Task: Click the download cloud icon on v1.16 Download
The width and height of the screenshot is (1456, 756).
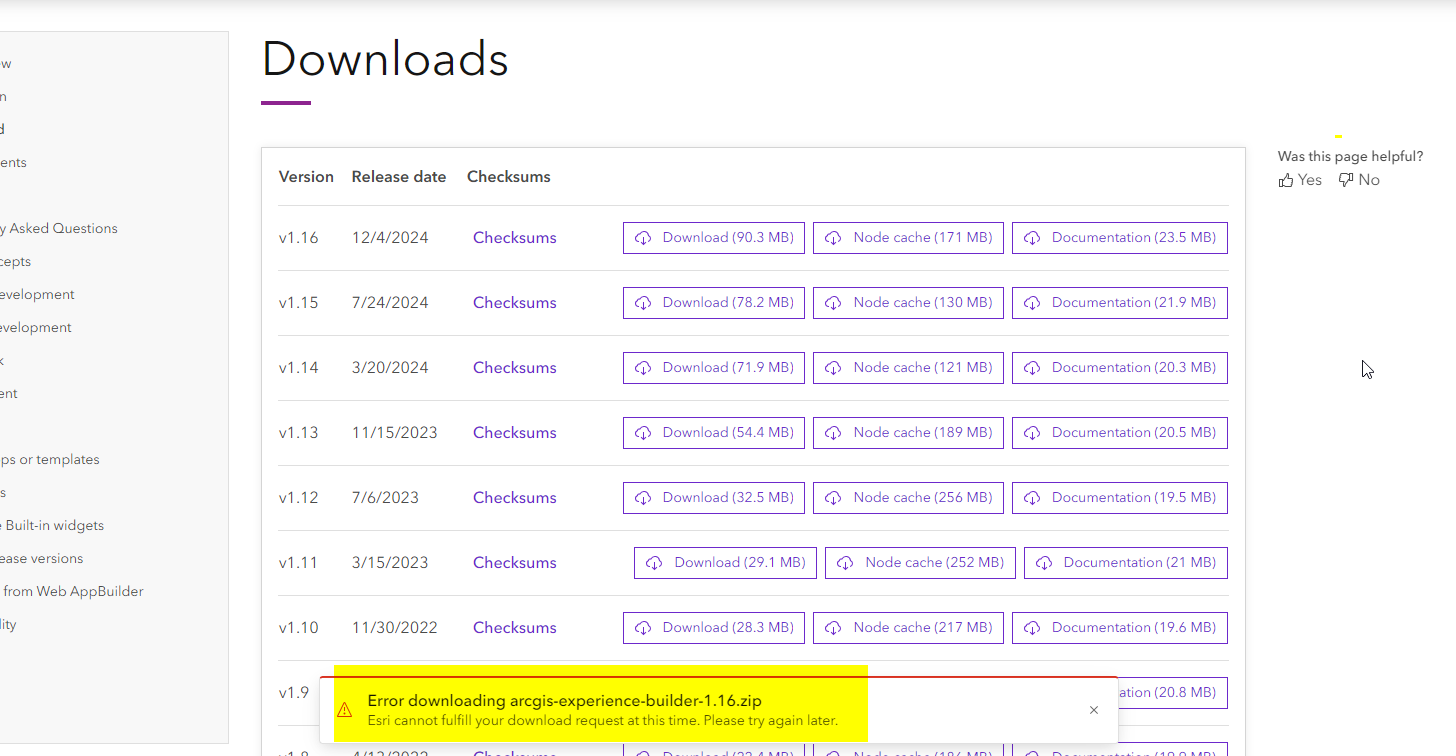Action: pos(643,237)
